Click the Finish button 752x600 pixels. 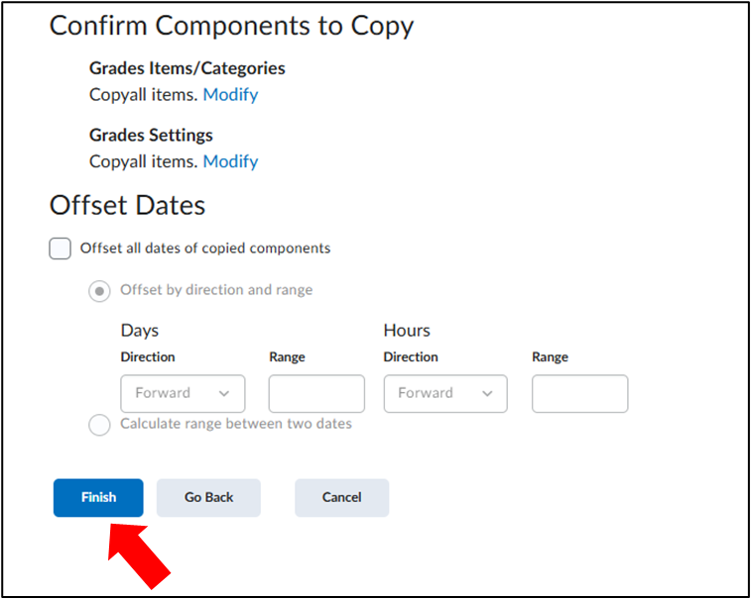tap(98, 498)
